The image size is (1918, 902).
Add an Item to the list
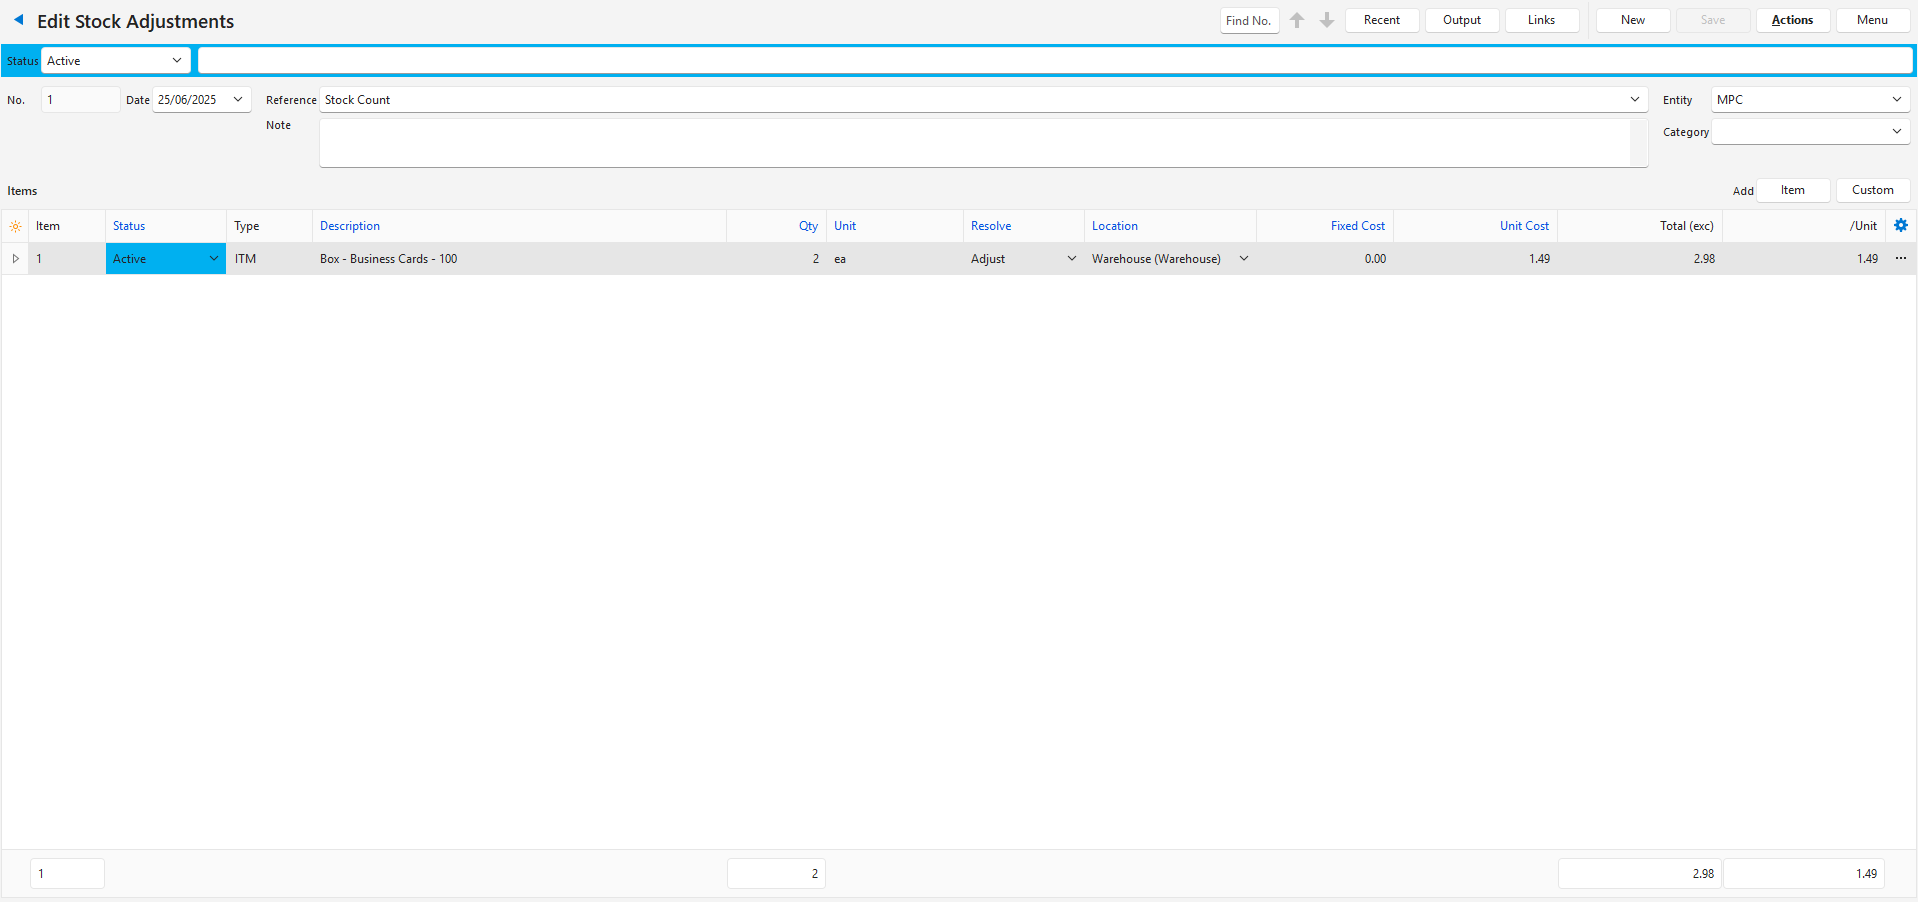point(1792,190)
